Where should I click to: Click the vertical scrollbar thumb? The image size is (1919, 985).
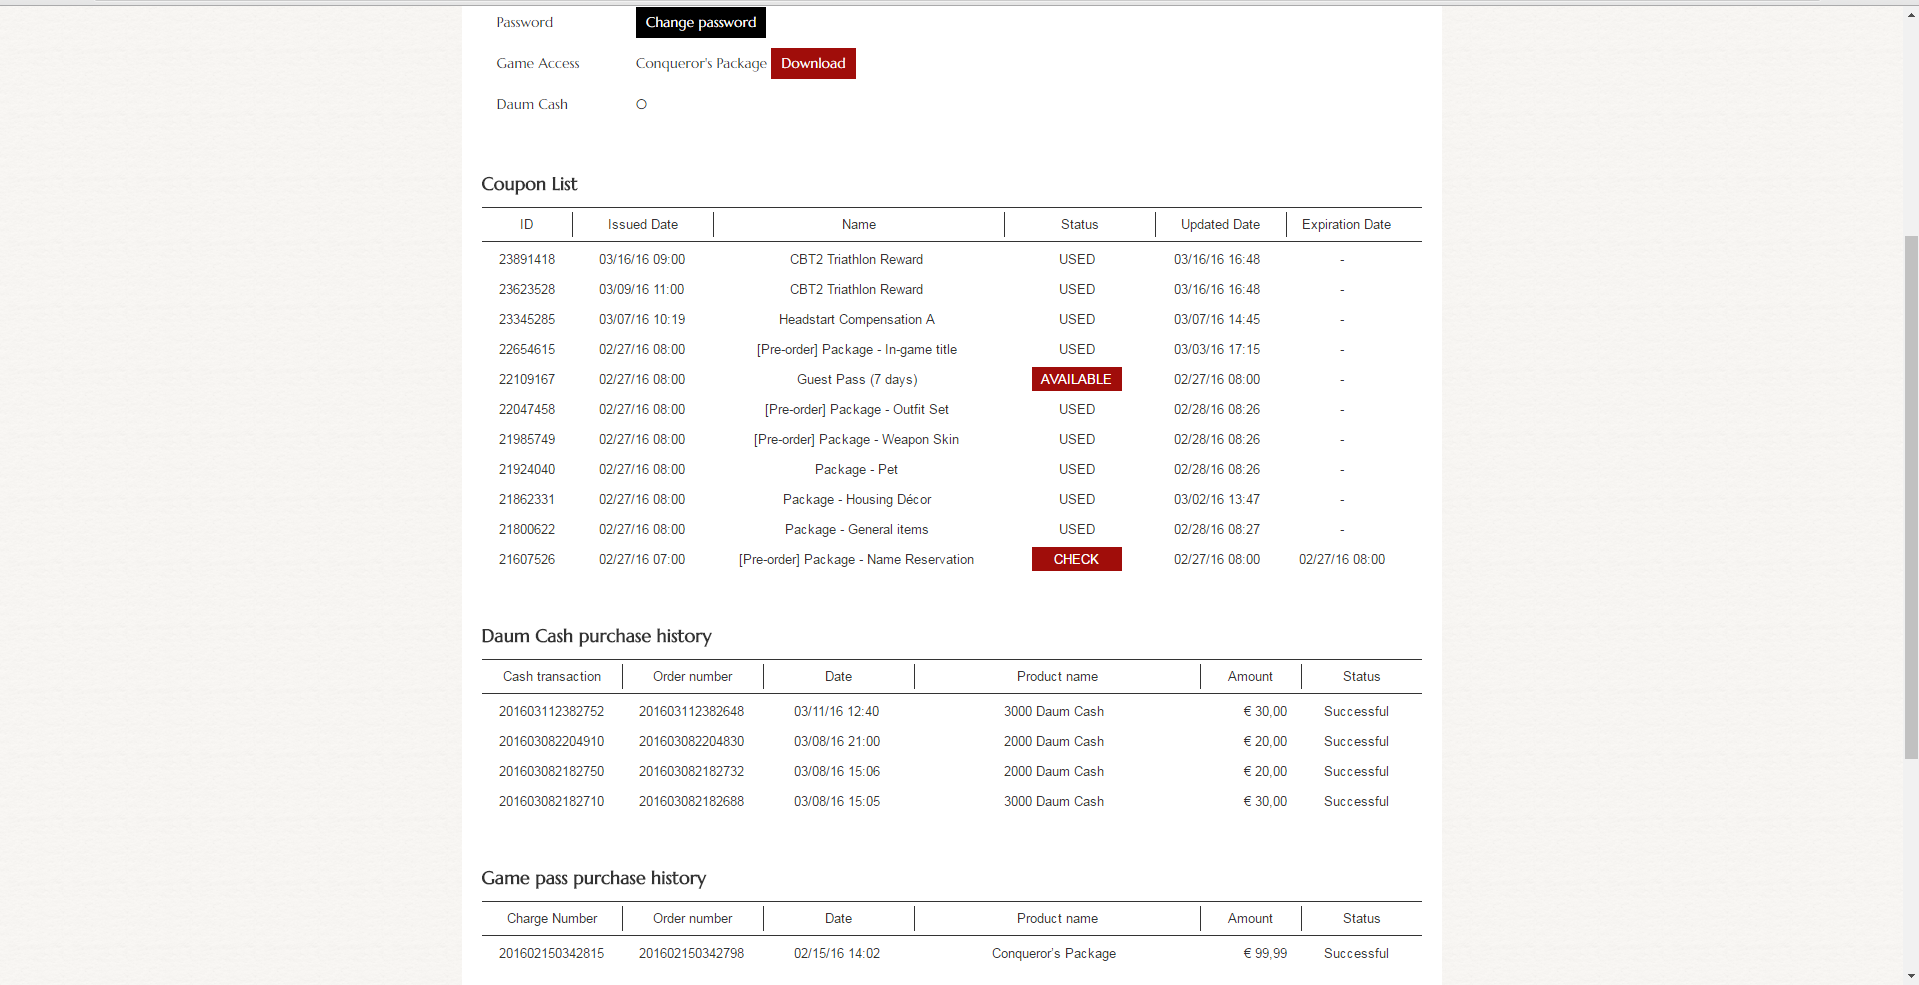[1911, 497]
